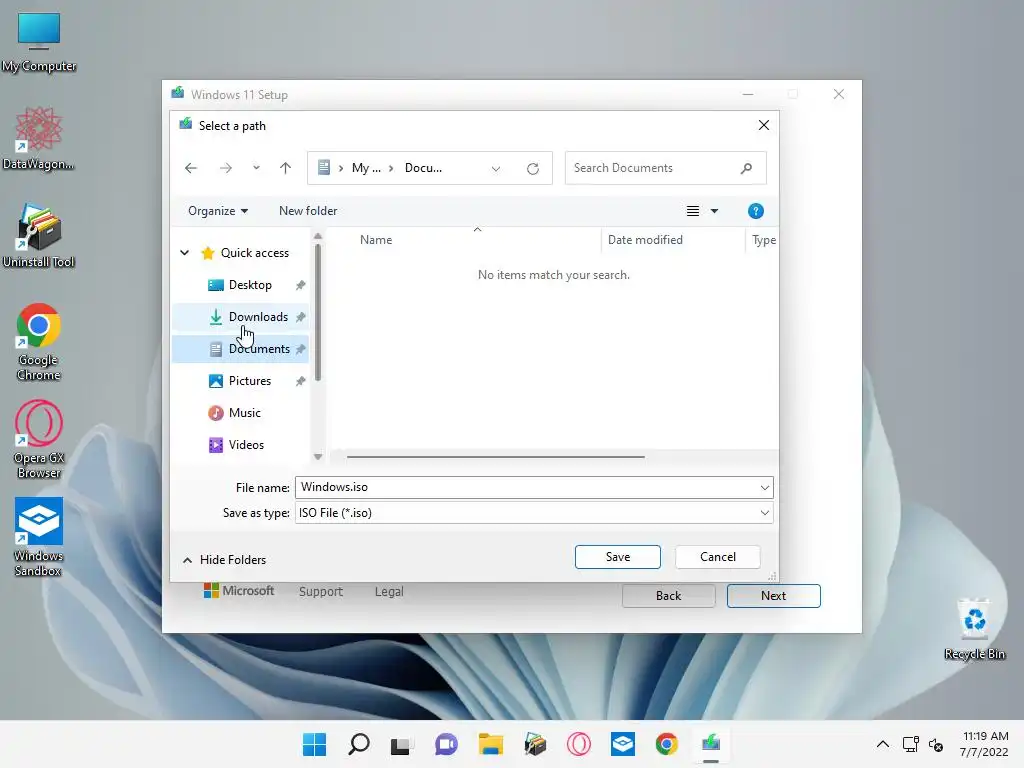Open the view options dropdown arrow
This screenshot has width=1024, height=768.
714,211
